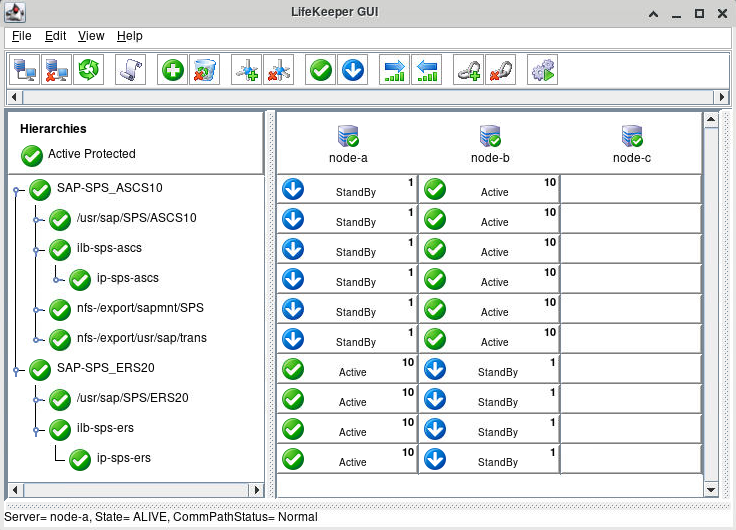The height and width of the screenshot is (530, 736).
Task: Select ip-sps-ers resource in the tree
Action: point(124,458)
